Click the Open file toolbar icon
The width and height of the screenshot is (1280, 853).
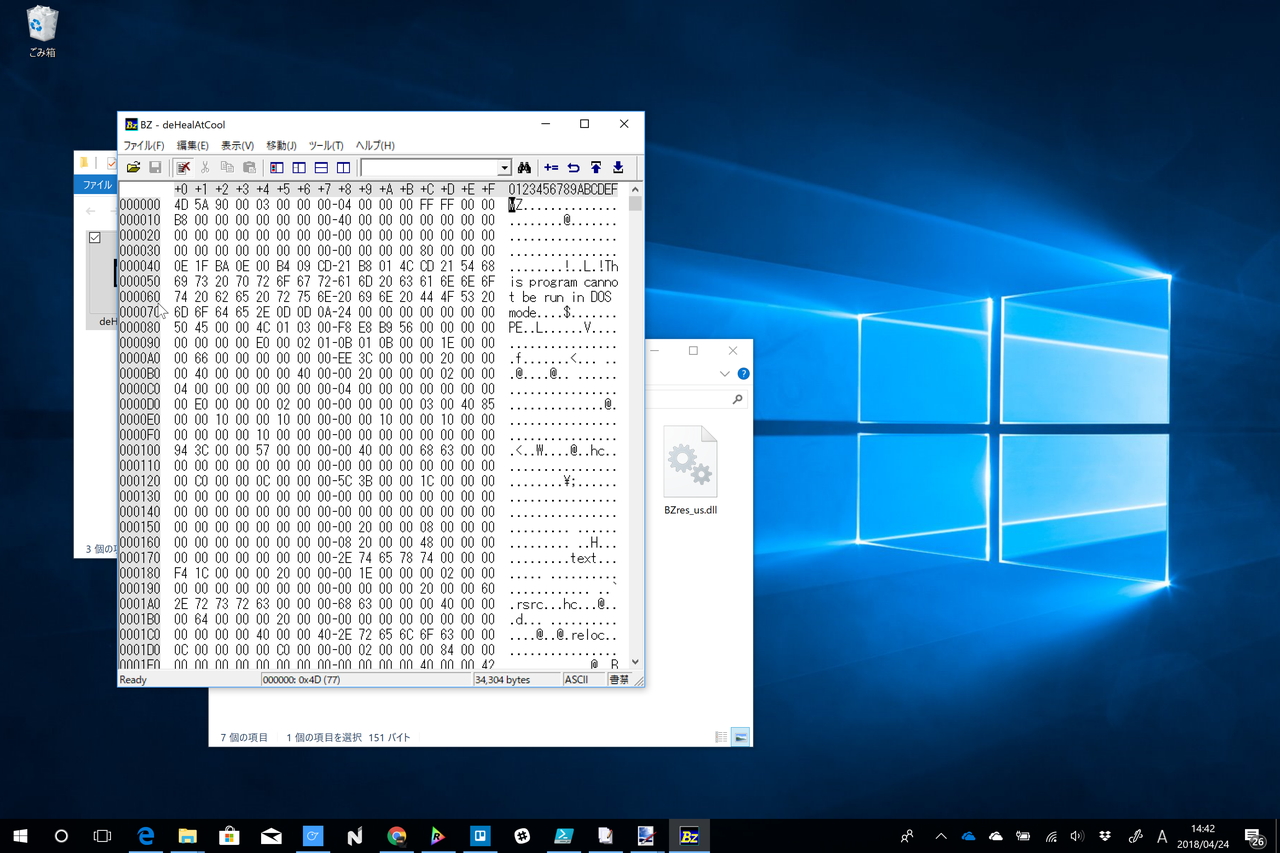(133, 168)
